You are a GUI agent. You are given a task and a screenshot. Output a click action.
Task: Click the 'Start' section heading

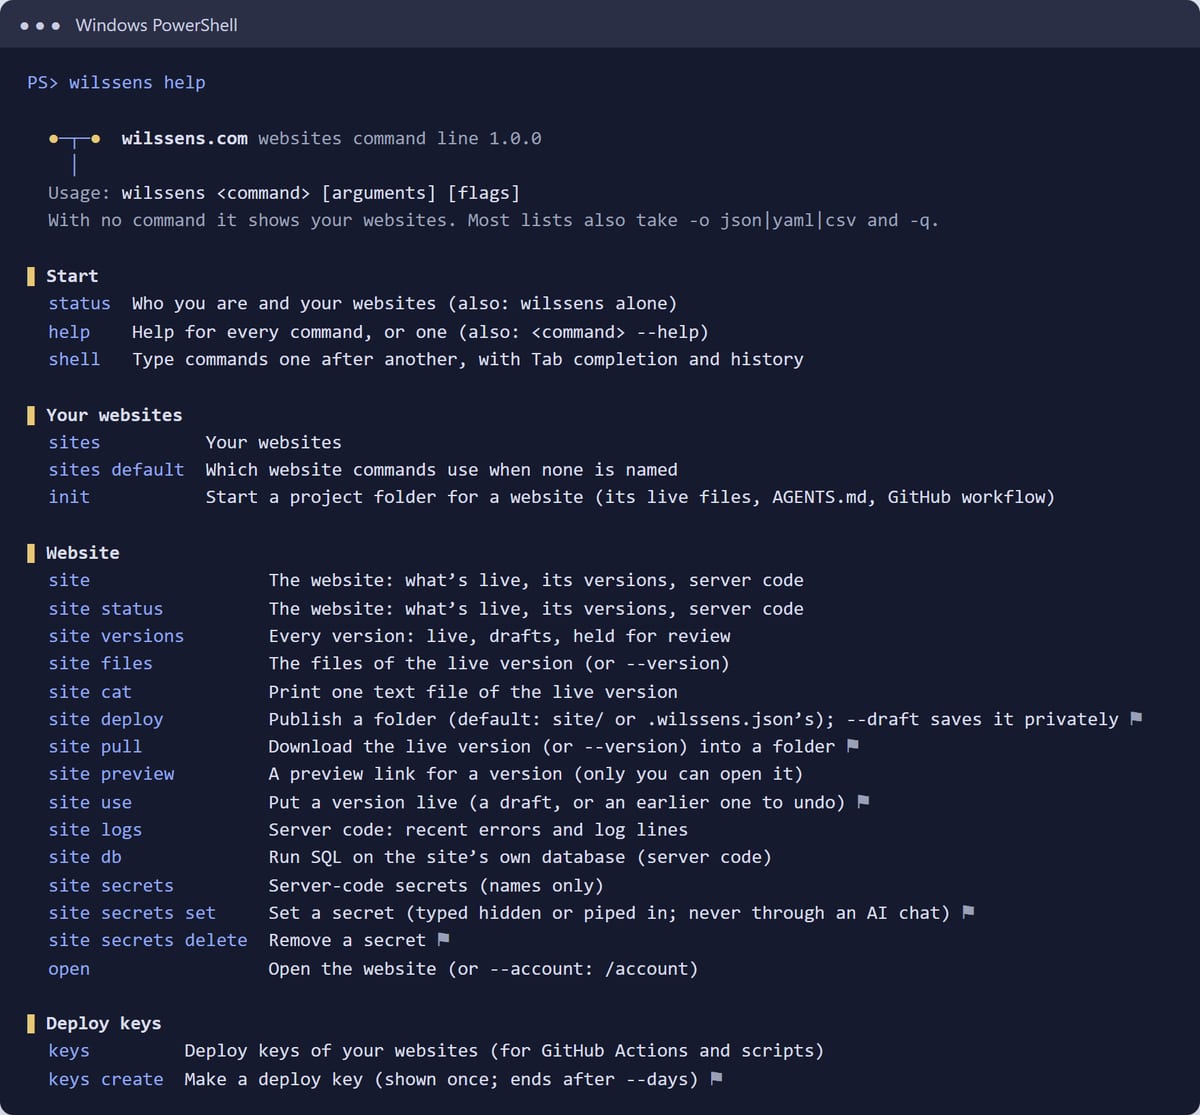(x=72, y=276)
